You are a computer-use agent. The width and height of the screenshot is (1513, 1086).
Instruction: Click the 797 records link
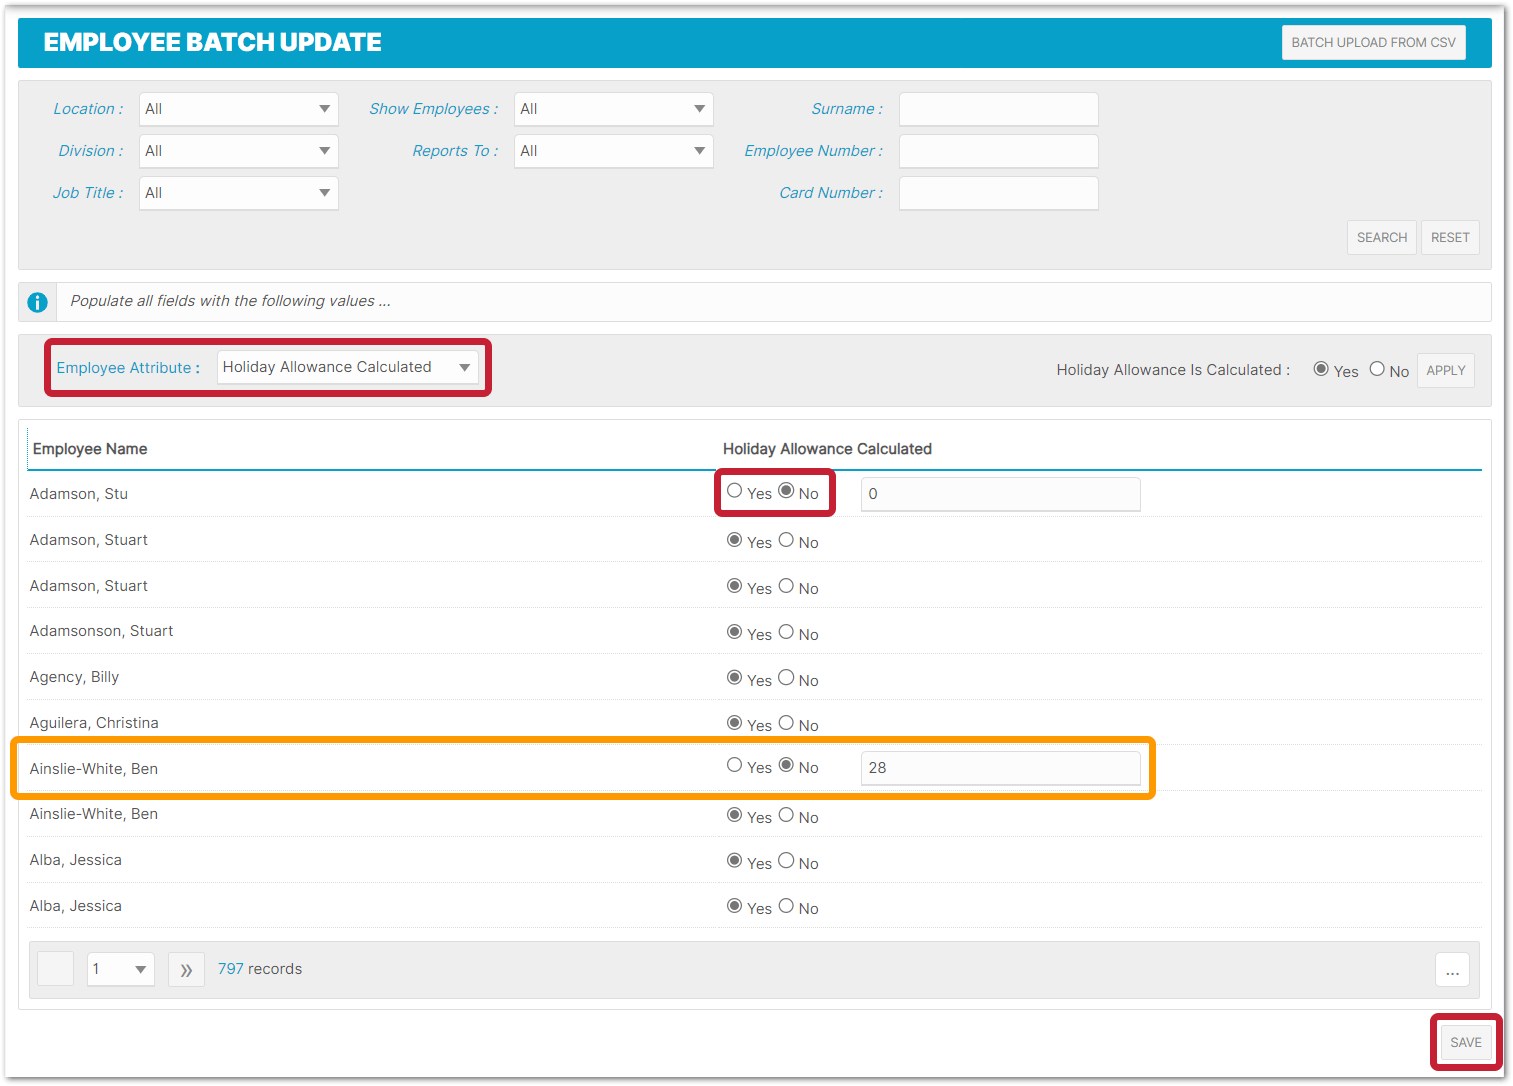pos(230,968)
